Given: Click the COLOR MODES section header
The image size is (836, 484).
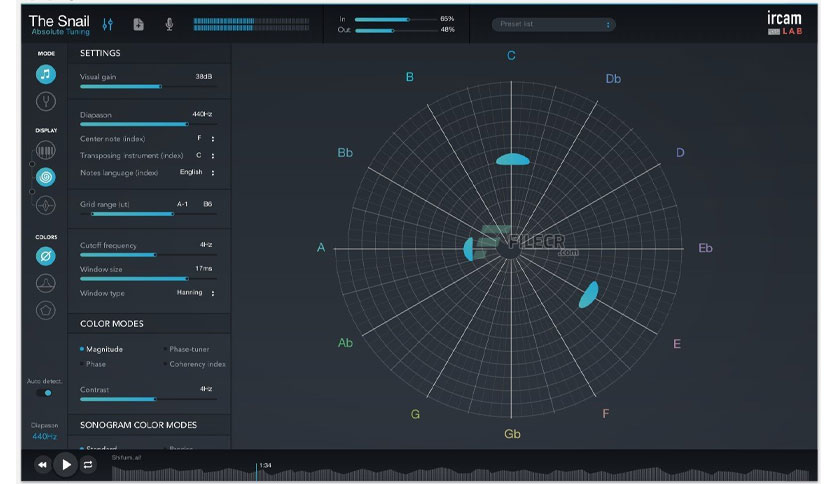Looking at the screenshot, I should 111,324.
